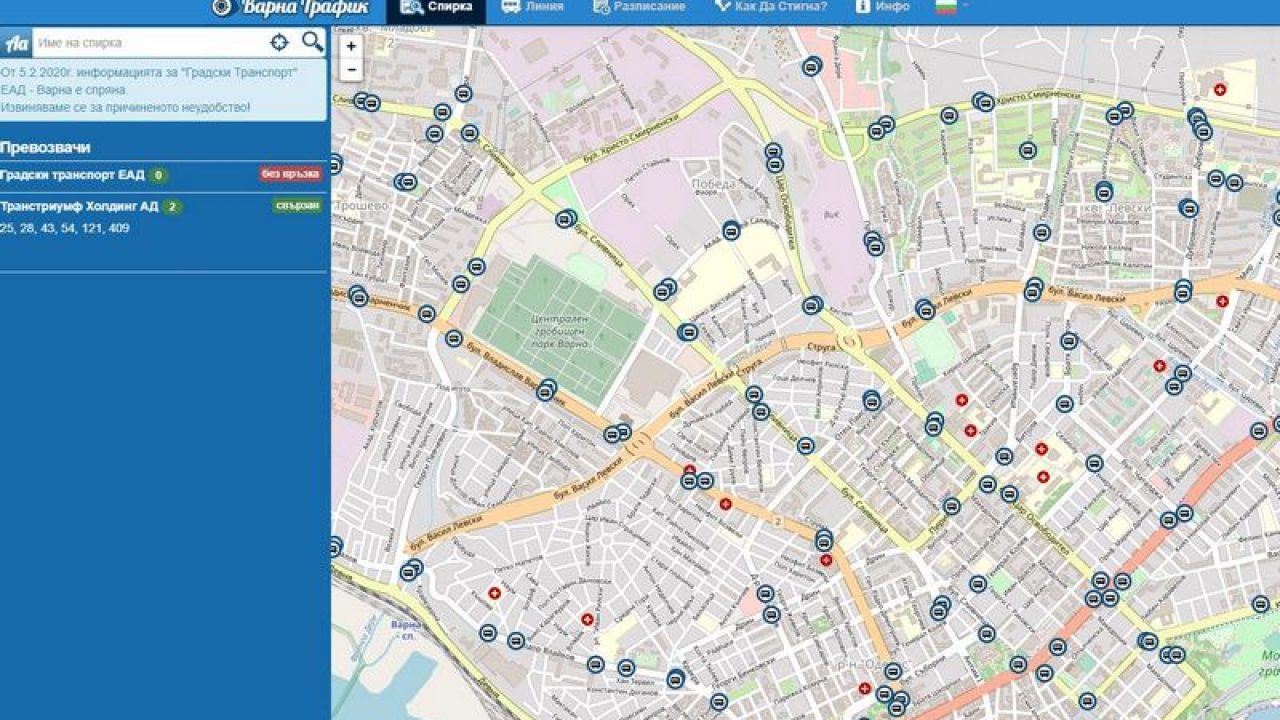
Task: Open the Инфо page
Action: 882,7
